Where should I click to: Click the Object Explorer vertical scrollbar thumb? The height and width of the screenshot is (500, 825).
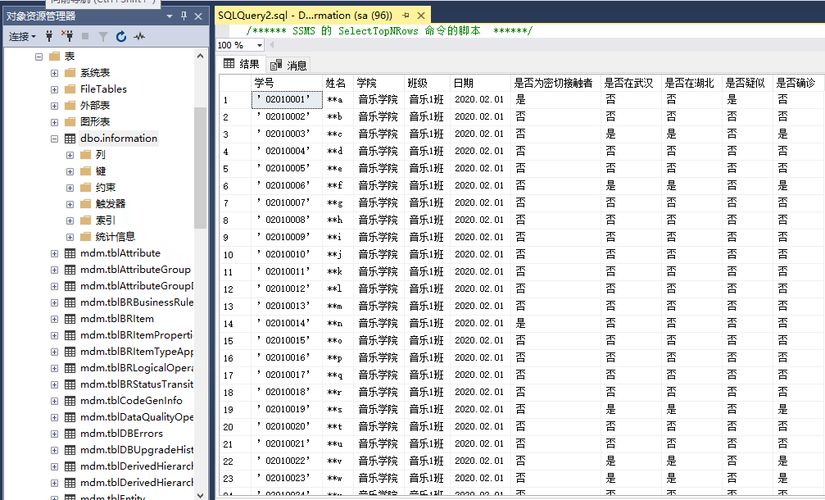click(x=200, y=167)
